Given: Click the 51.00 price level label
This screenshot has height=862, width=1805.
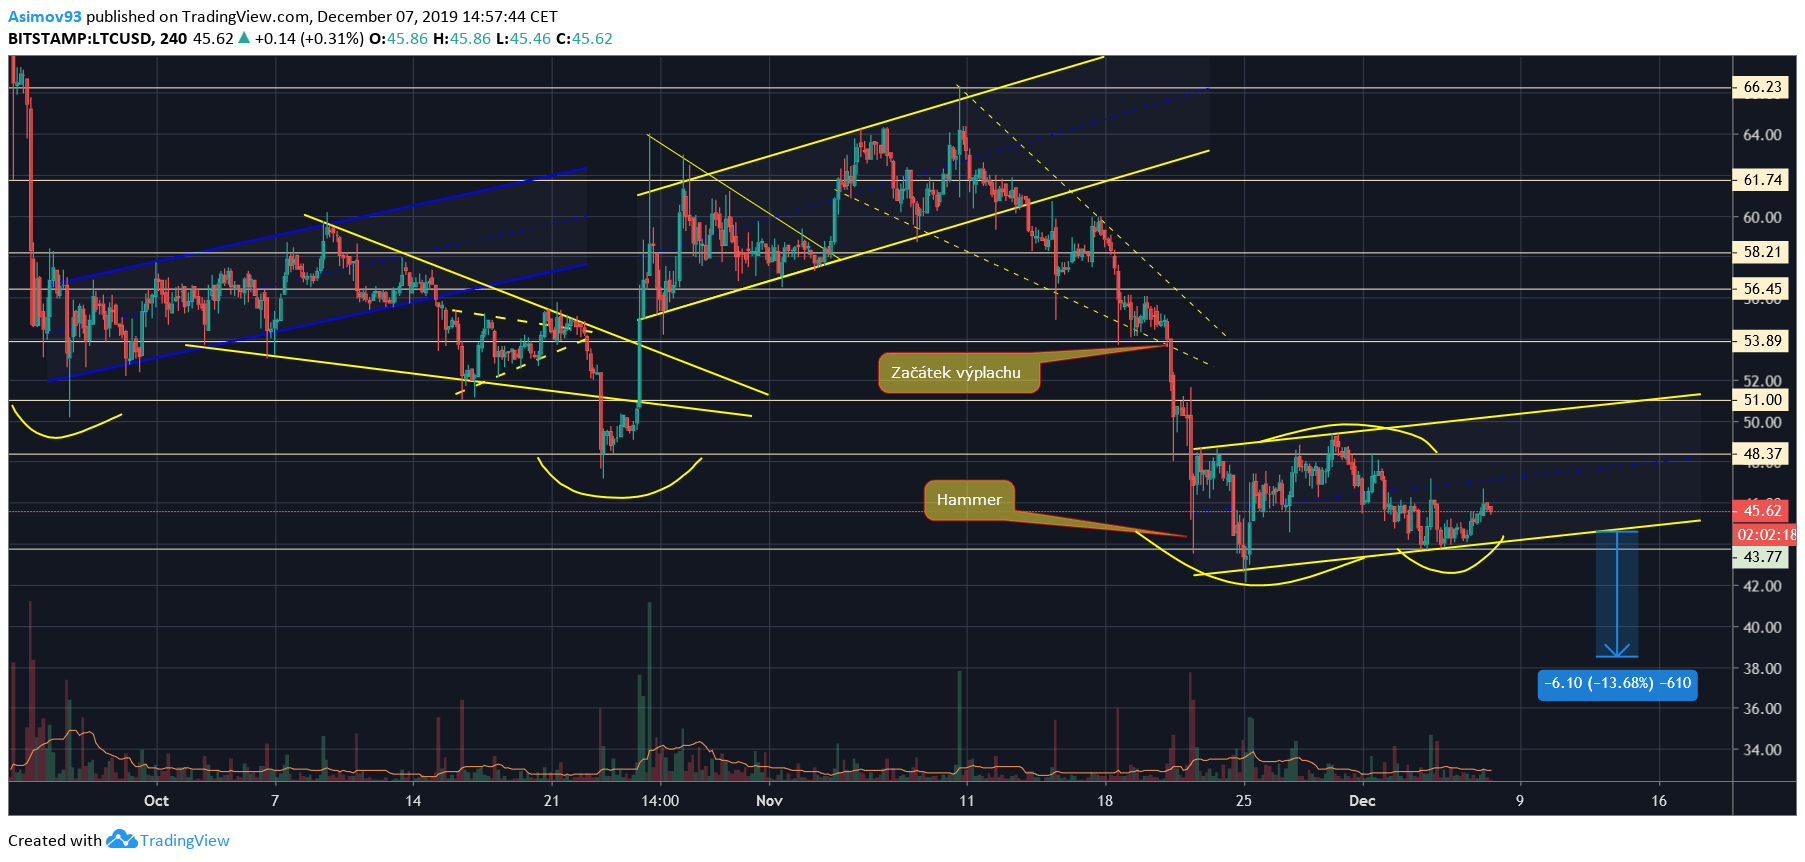Looking at the screenshot, I should click(1761, 400).
